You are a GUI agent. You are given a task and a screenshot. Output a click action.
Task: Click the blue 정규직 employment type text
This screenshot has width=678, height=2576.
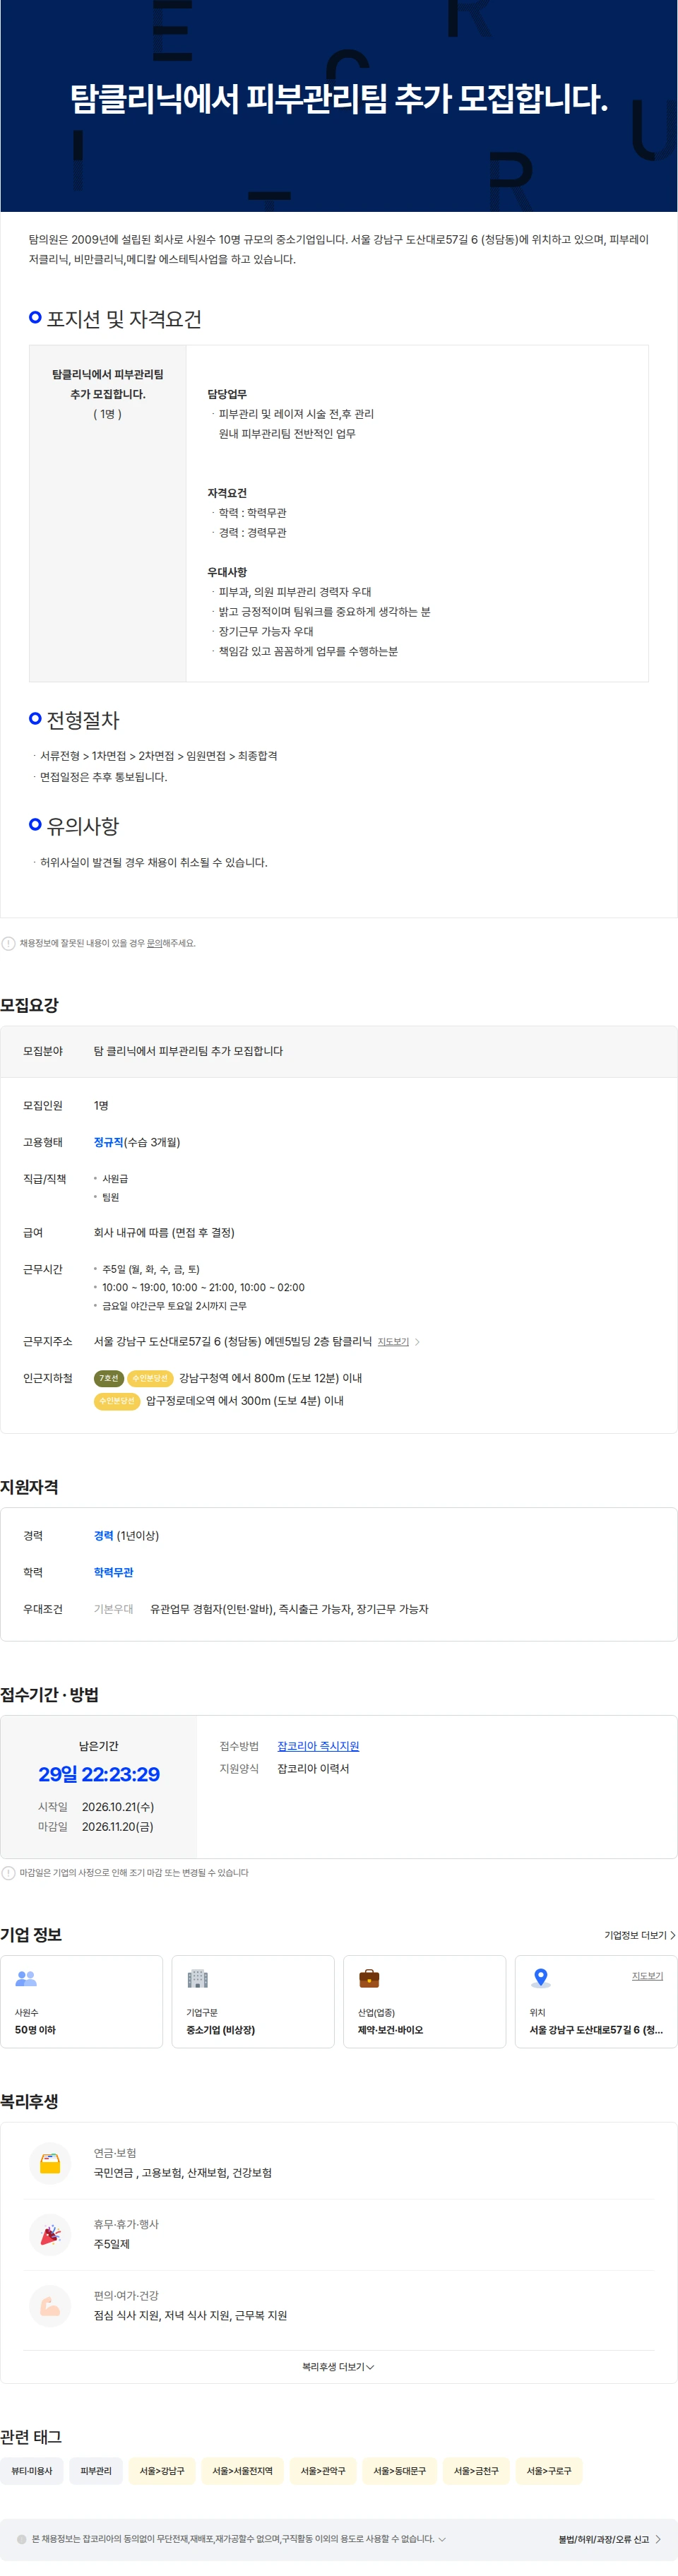pos(109,1142)
